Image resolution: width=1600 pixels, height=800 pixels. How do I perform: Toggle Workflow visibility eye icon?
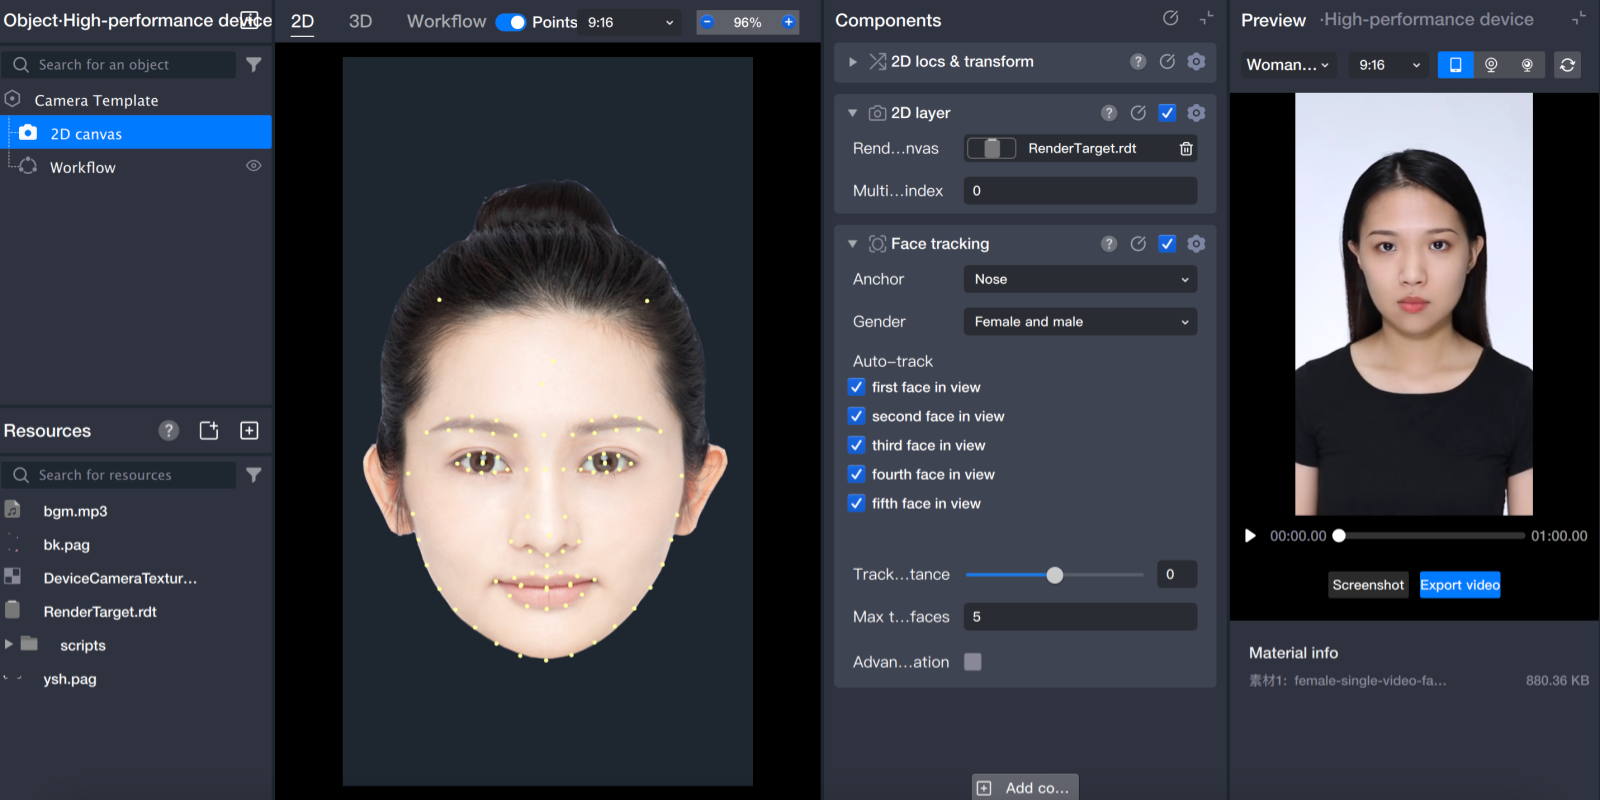(254, 166)
